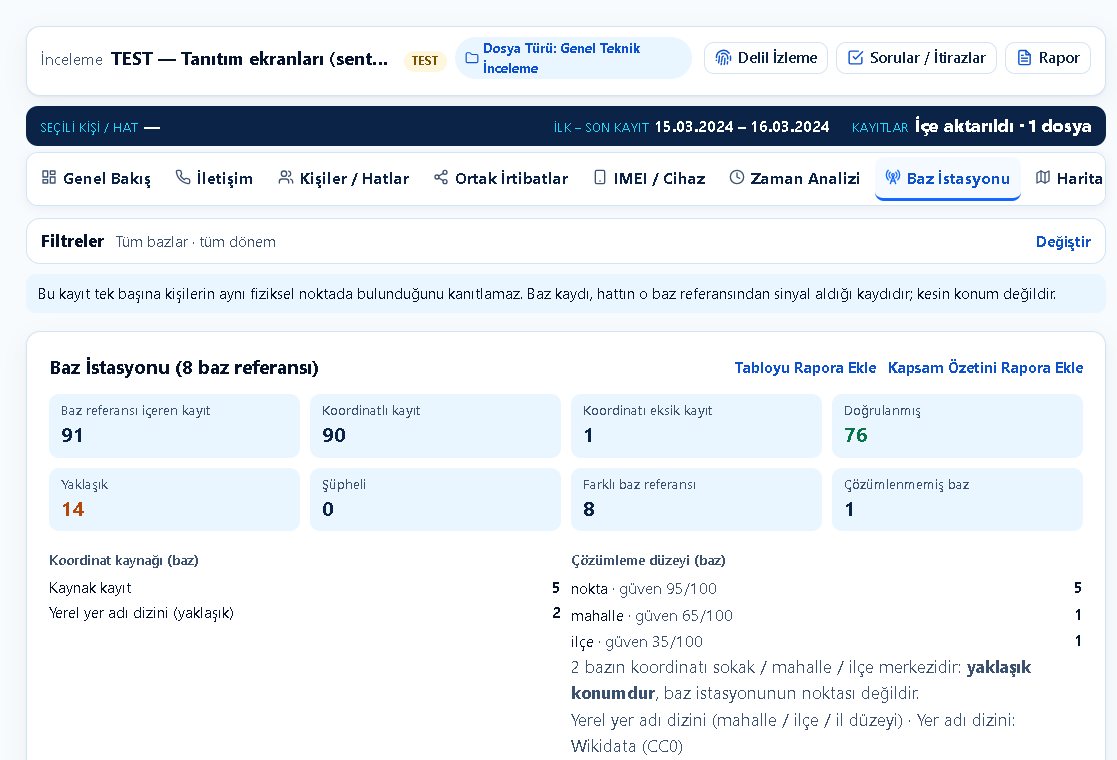Click the baz kaydı disclaimer notice
Screen dimensions: 1117x760
(x=566, y=293)
